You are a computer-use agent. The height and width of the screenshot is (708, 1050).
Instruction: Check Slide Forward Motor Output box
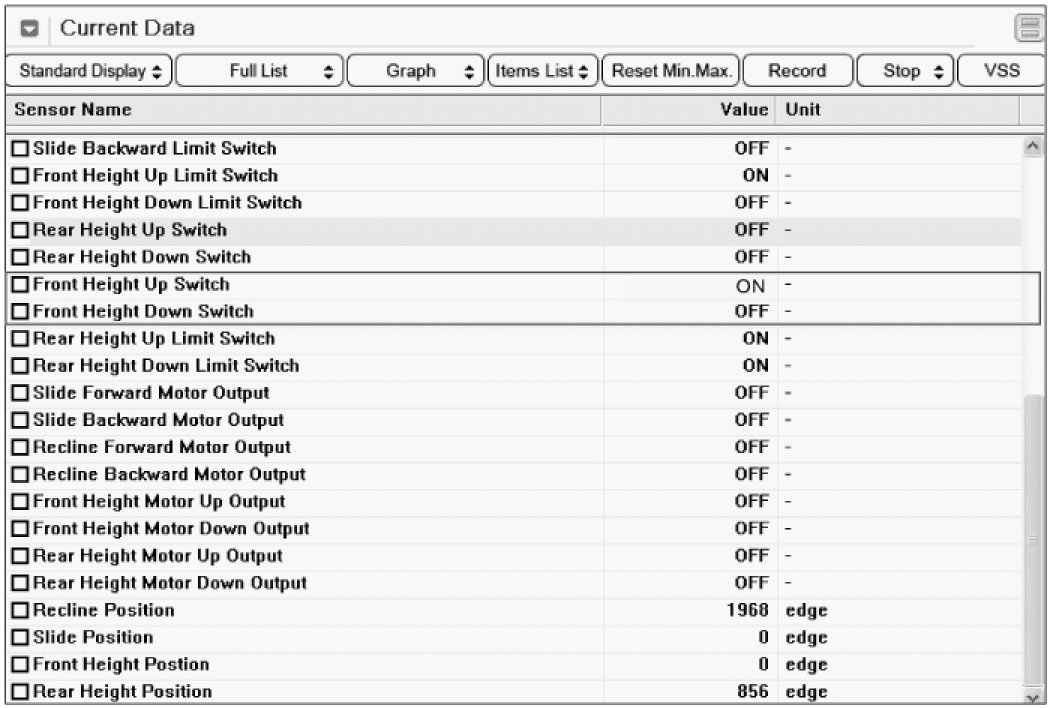(20, 393)
